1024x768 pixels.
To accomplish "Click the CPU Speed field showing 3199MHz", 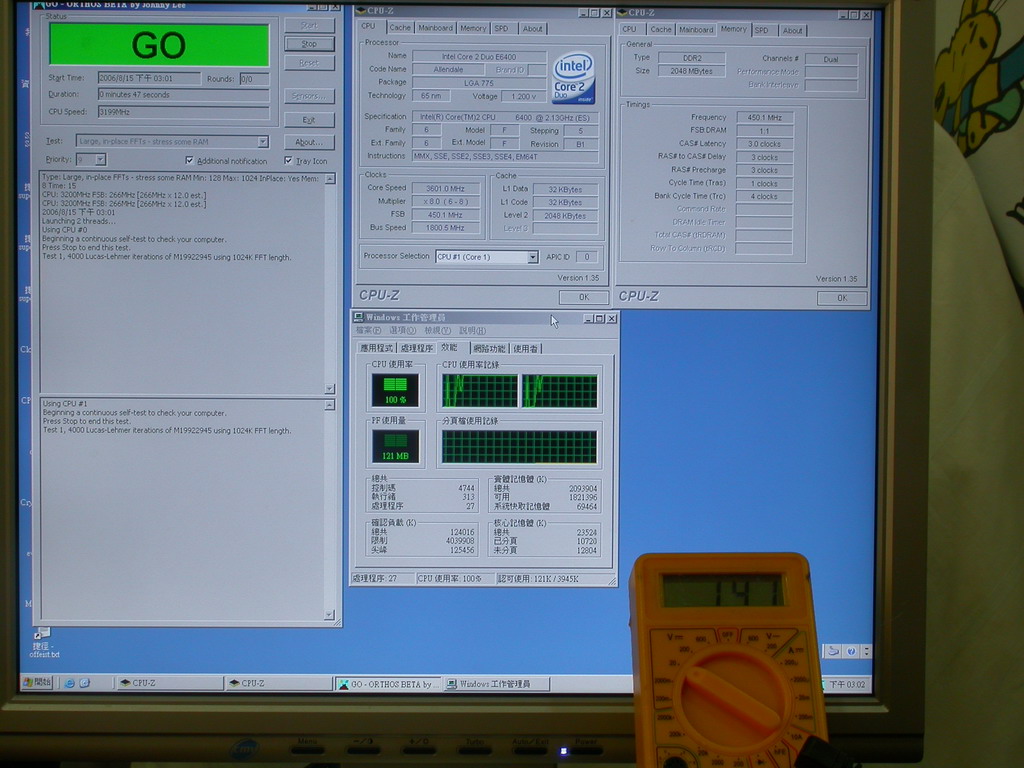I will pyautogui.click(x=184, y=112).
